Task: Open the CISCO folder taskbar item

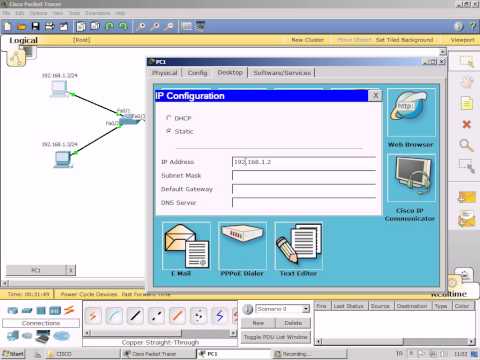Action: tap(82, 354)
